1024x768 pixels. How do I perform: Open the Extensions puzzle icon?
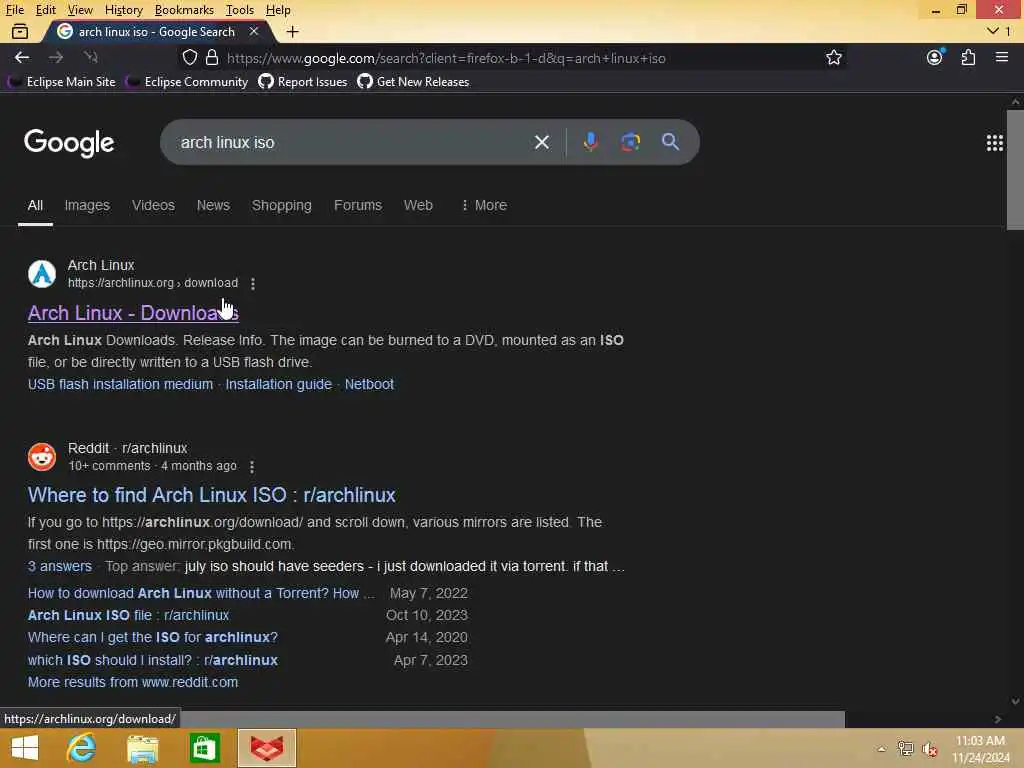click(968, 57)
